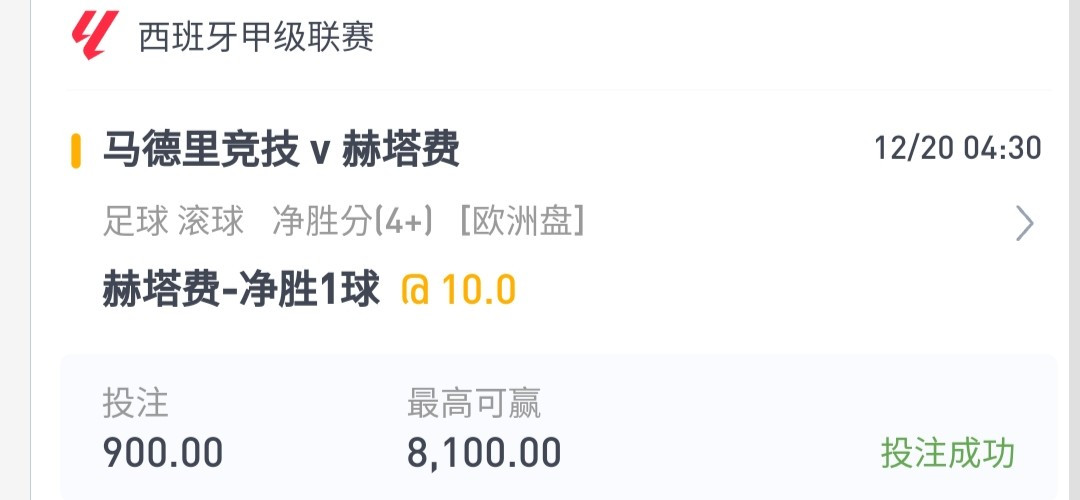The width and height of the screenshot is (1080, 500).
Task: Click the 滚球 in-play label
Action: pos(211,222)
